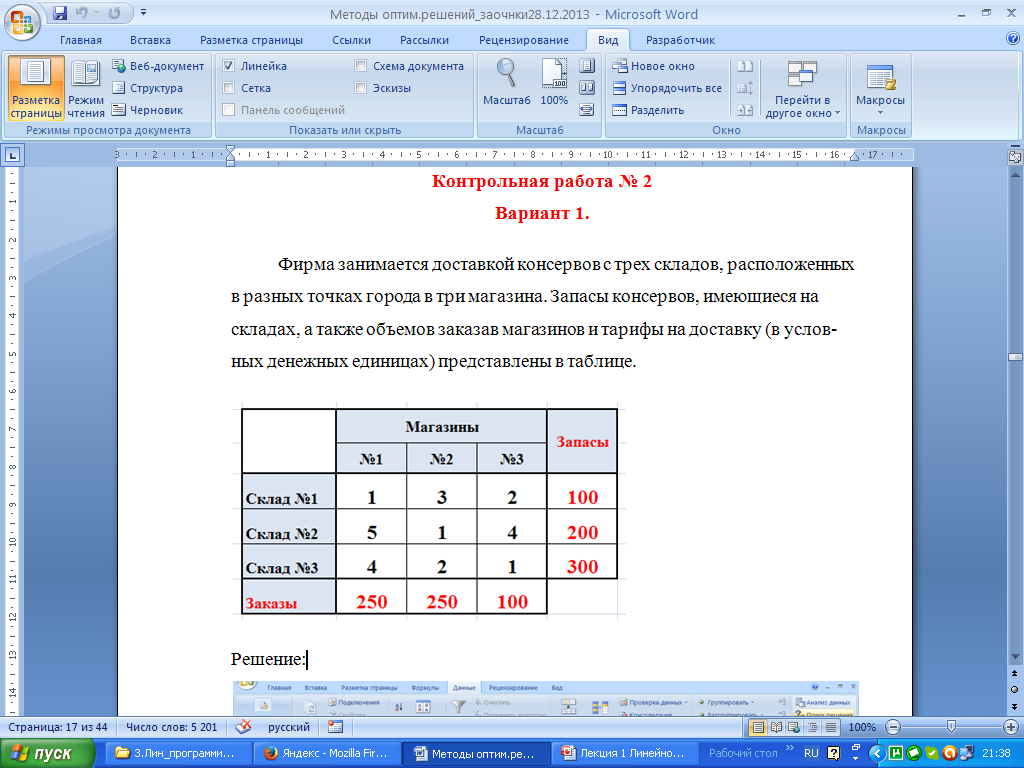Open the Масштаб zoom dialog
The height and width of the screenshot is (768, 1024).
(x=507, y=82)
